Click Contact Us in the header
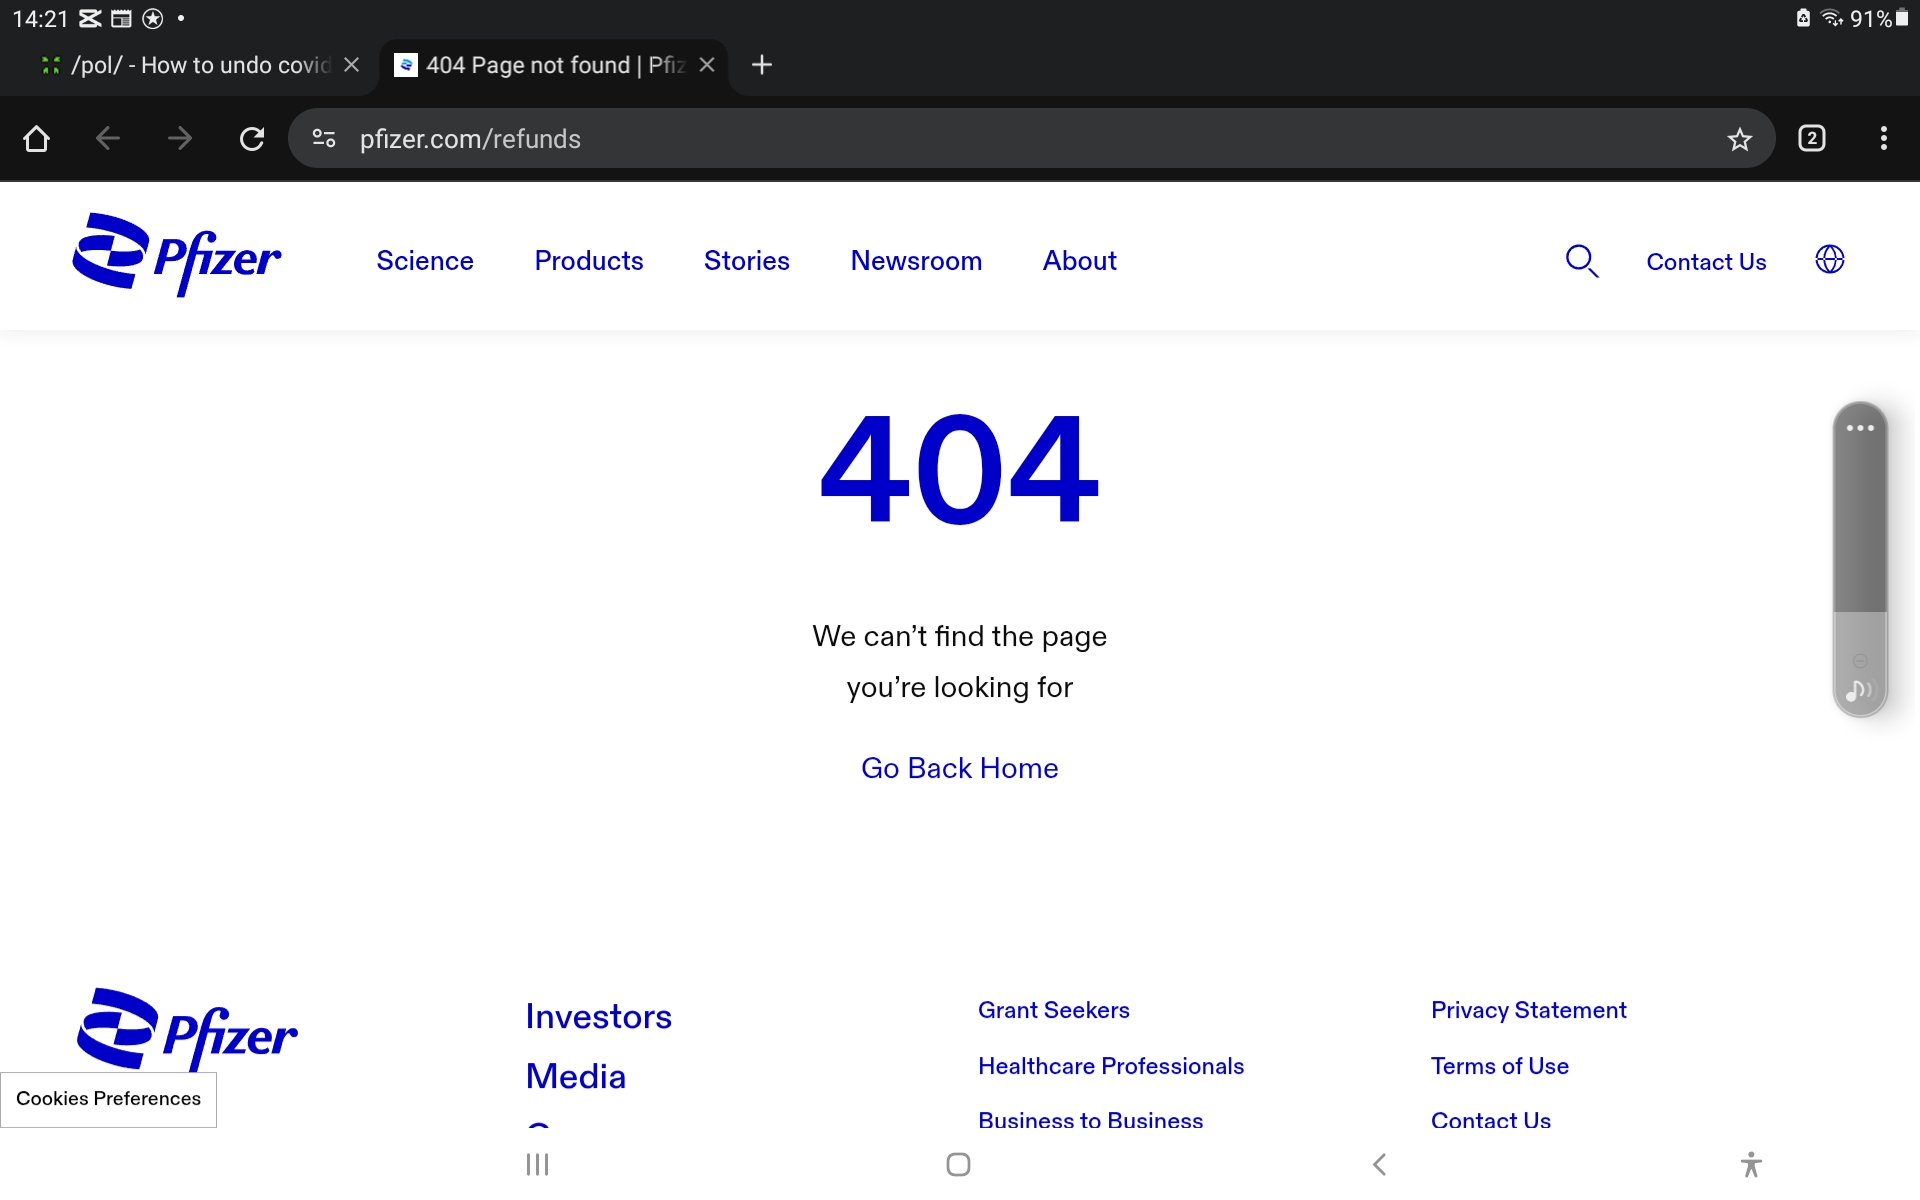The width and height of the screenshot is (1920, 1200). coord(1706,262)
